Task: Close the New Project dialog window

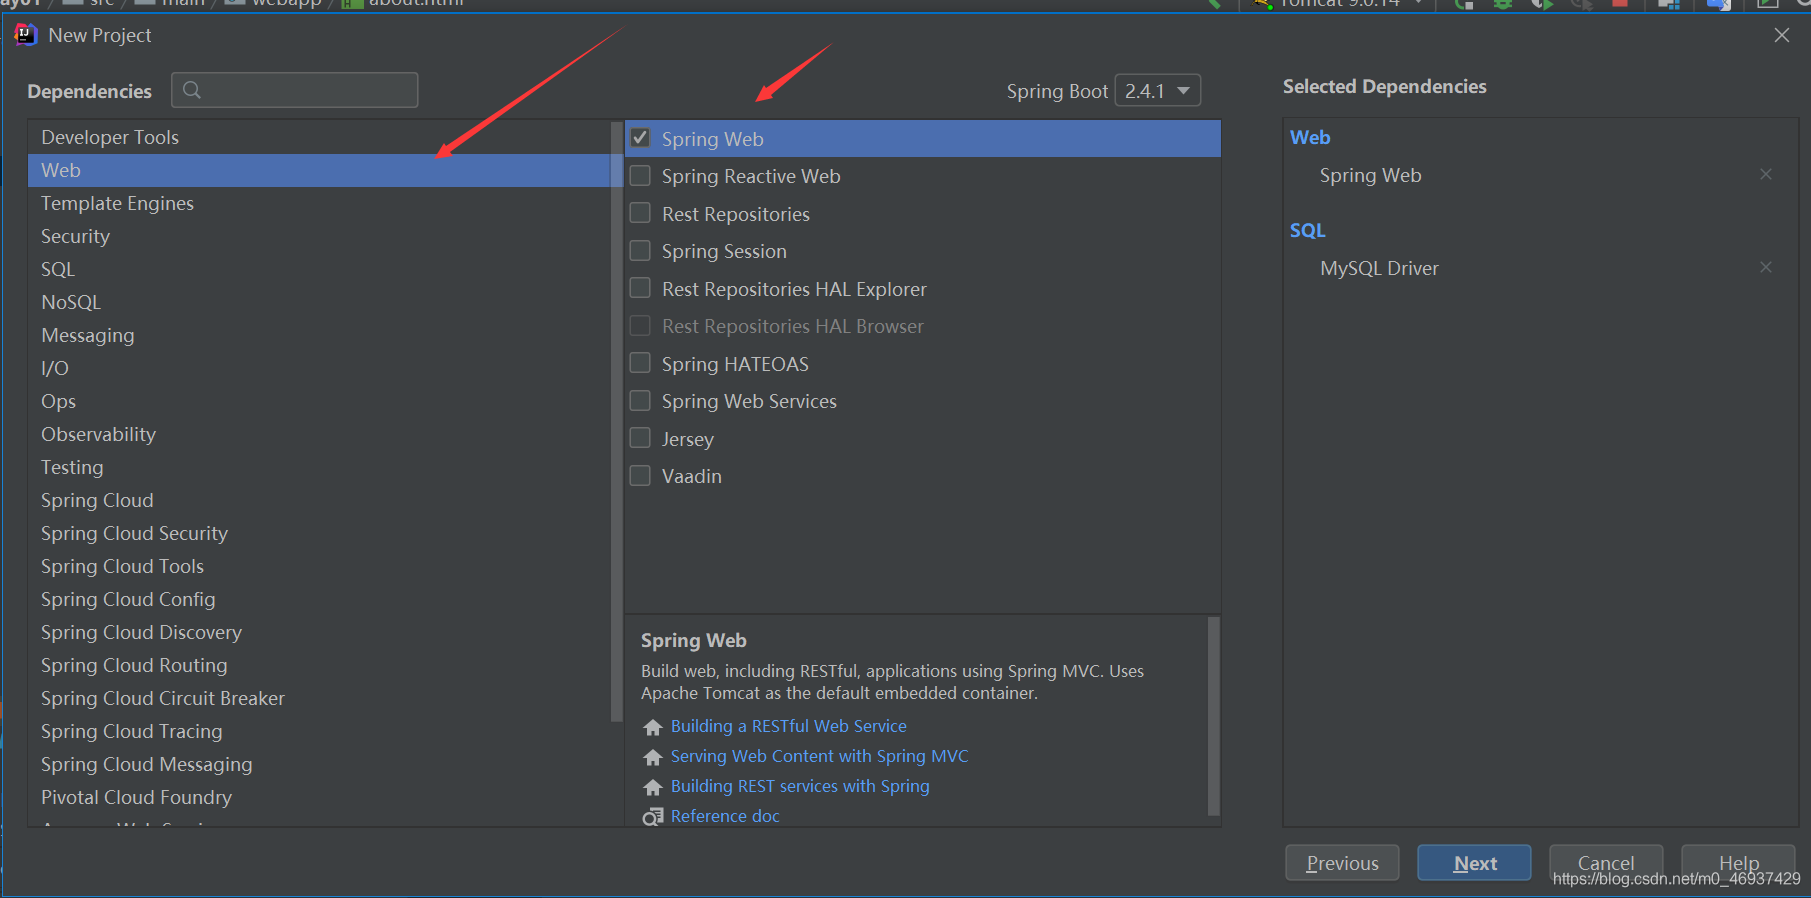Action: coord(1781,35)
